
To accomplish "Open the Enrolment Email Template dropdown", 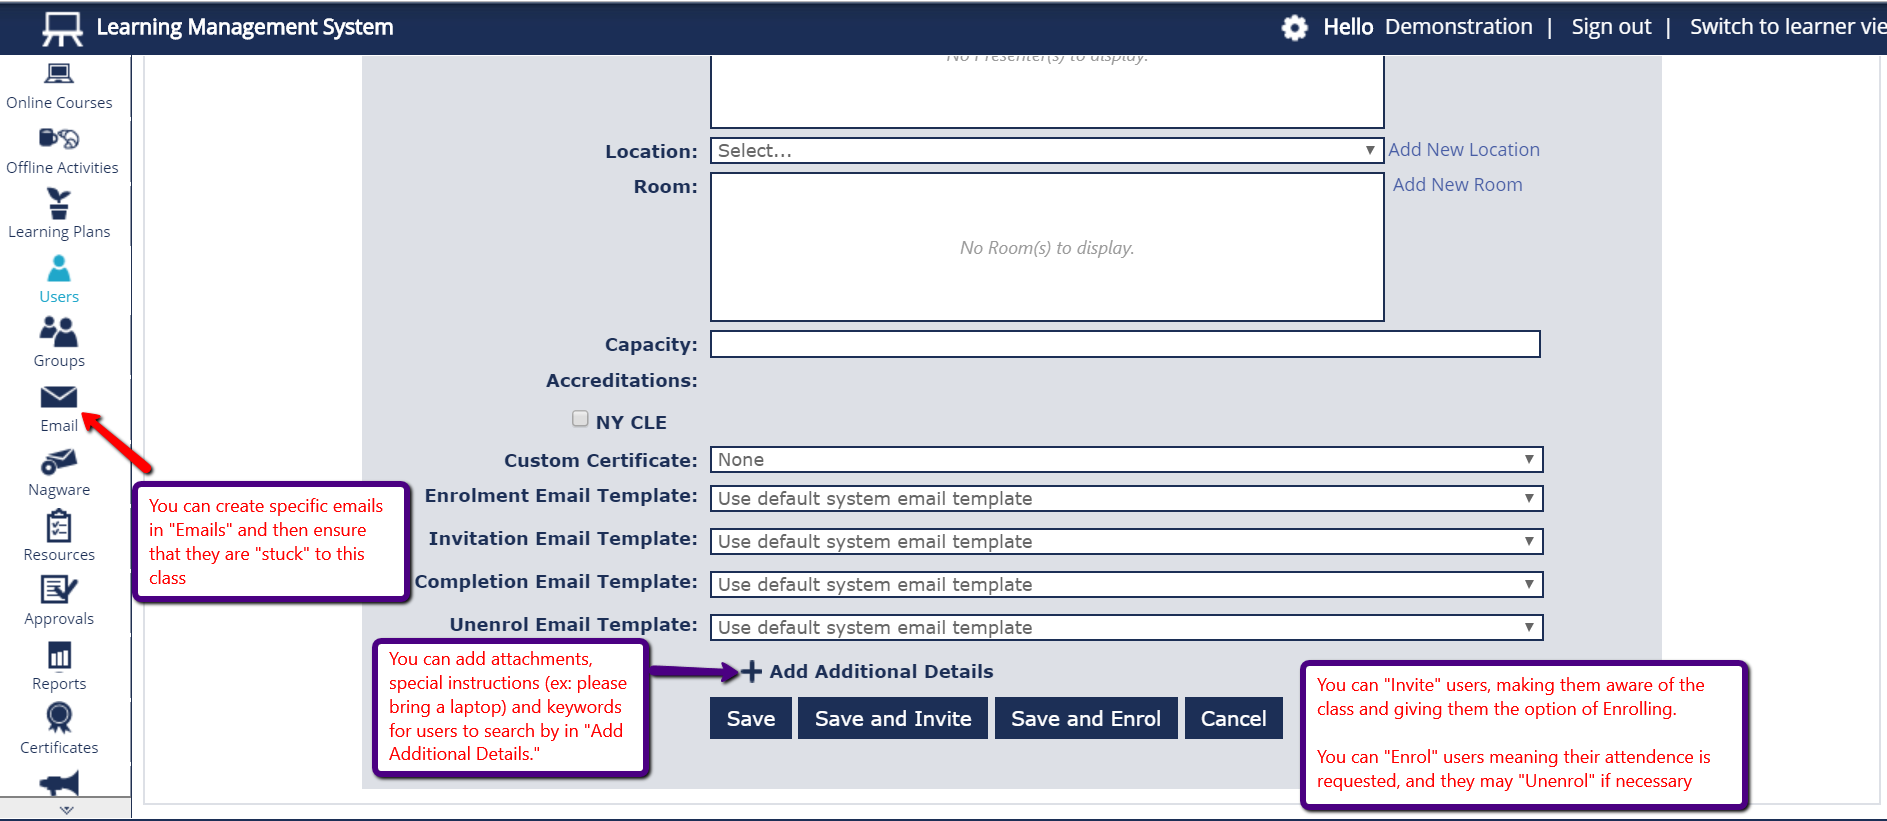I will click(x=1126, y=499).
